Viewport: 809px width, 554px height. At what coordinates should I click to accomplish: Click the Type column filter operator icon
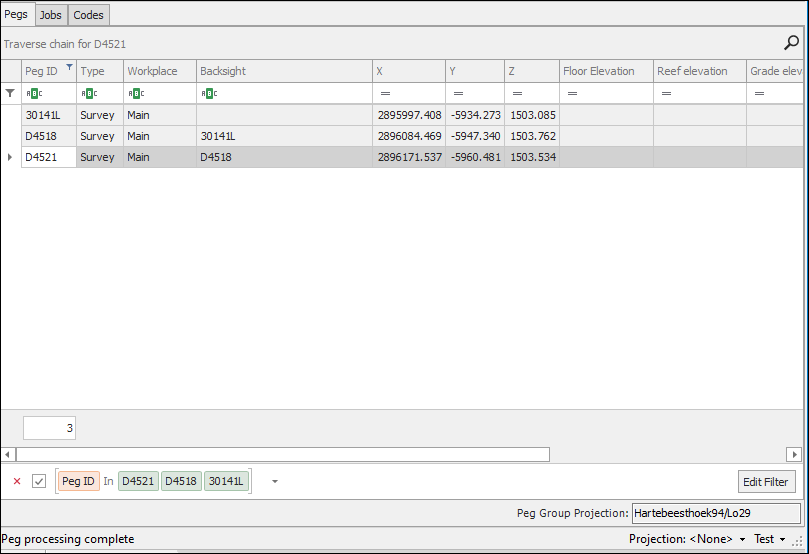pos(88,93)
